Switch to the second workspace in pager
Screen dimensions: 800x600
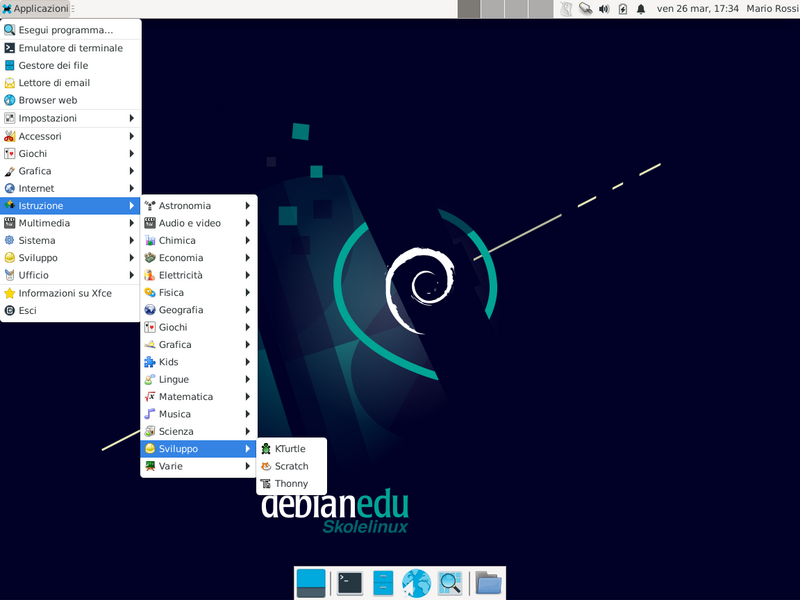(x=493, y=9)
